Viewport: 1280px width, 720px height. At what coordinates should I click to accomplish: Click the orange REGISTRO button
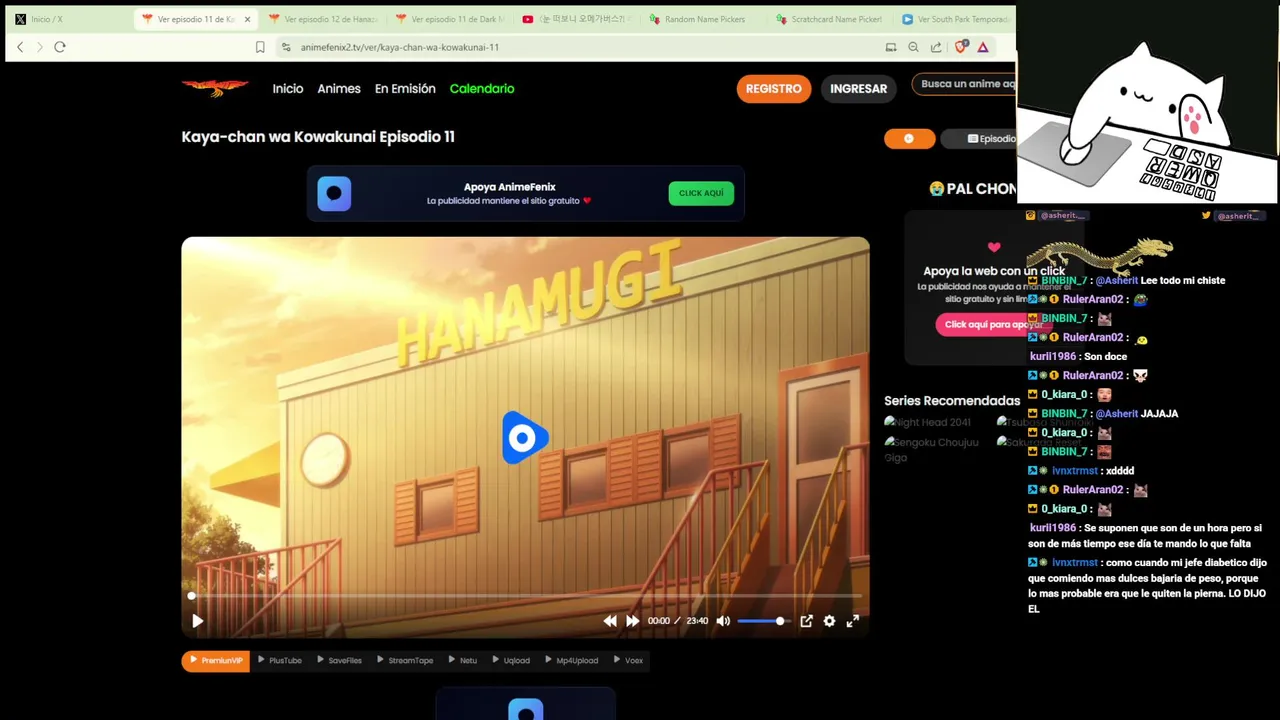coord(774,89)
